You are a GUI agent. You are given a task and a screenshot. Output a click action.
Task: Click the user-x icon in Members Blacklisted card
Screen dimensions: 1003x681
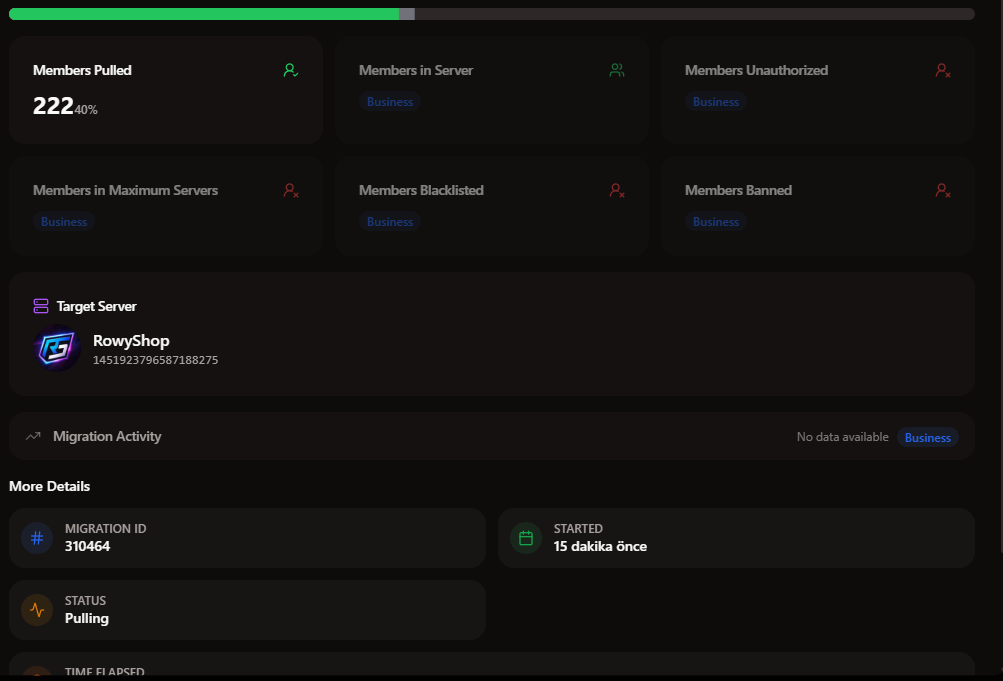(x=617, y=191)
